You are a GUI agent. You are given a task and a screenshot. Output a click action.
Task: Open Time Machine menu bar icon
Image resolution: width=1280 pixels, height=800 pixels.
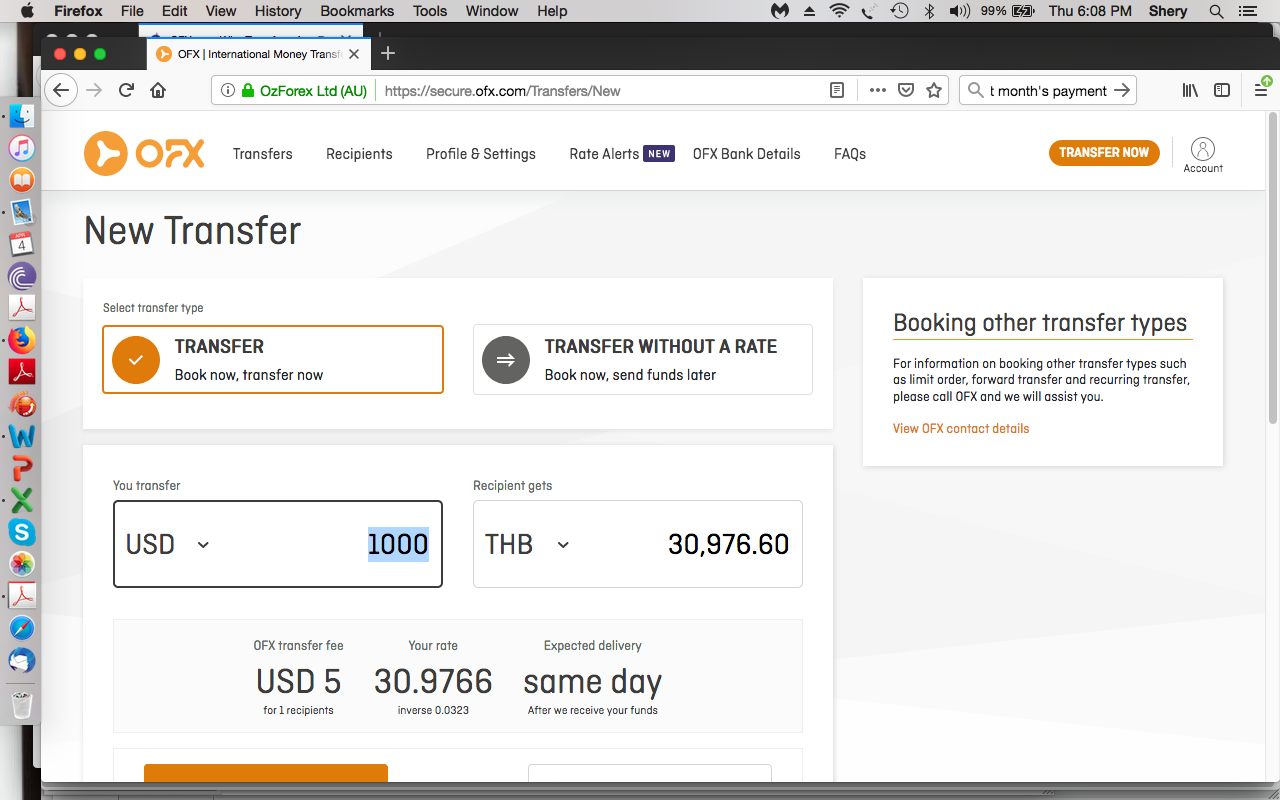[900, 11]
